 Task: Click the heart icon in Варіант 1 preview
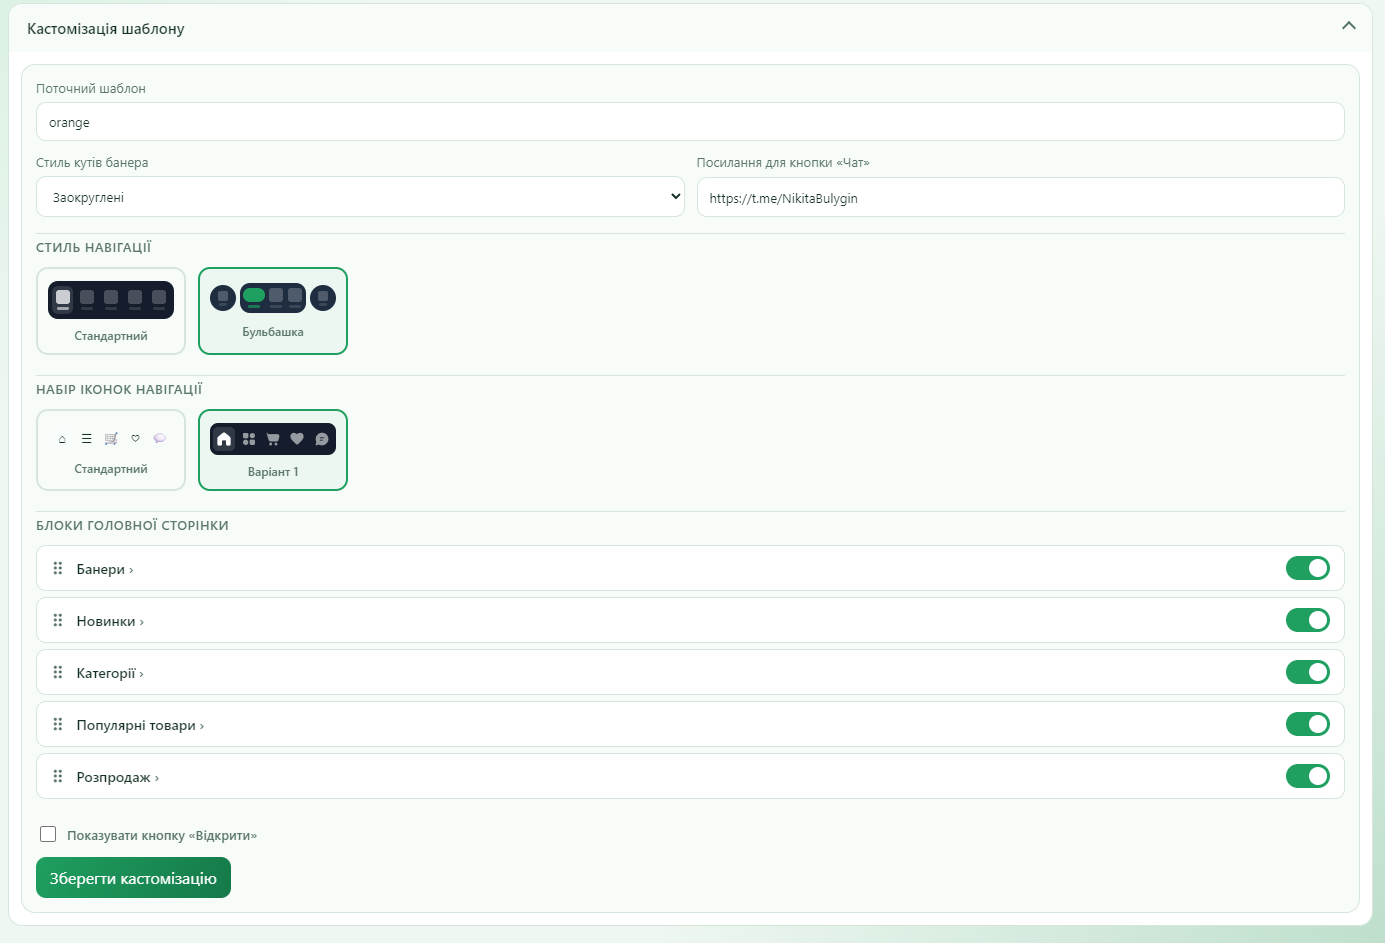[x=297, y=439]
